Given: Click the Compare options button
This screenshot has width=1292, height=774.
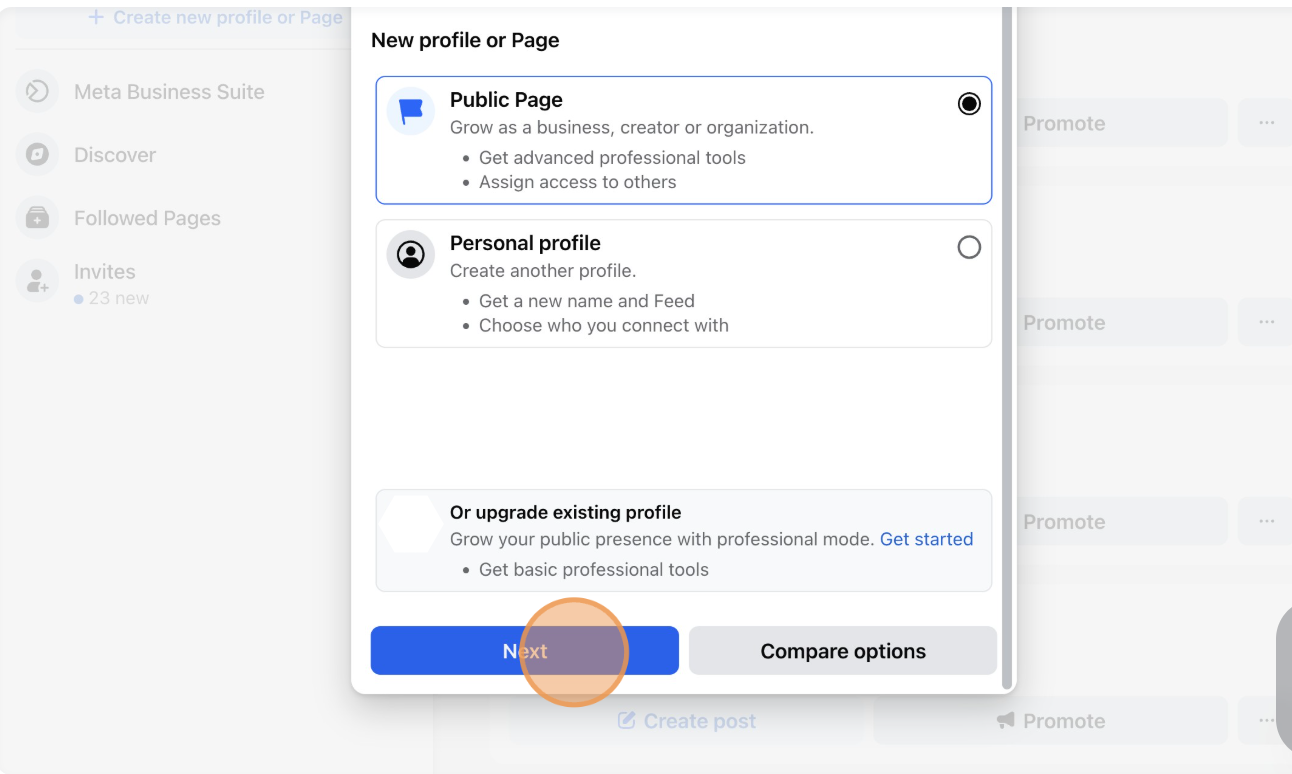Looking at the screenshot, I should 842,651.
